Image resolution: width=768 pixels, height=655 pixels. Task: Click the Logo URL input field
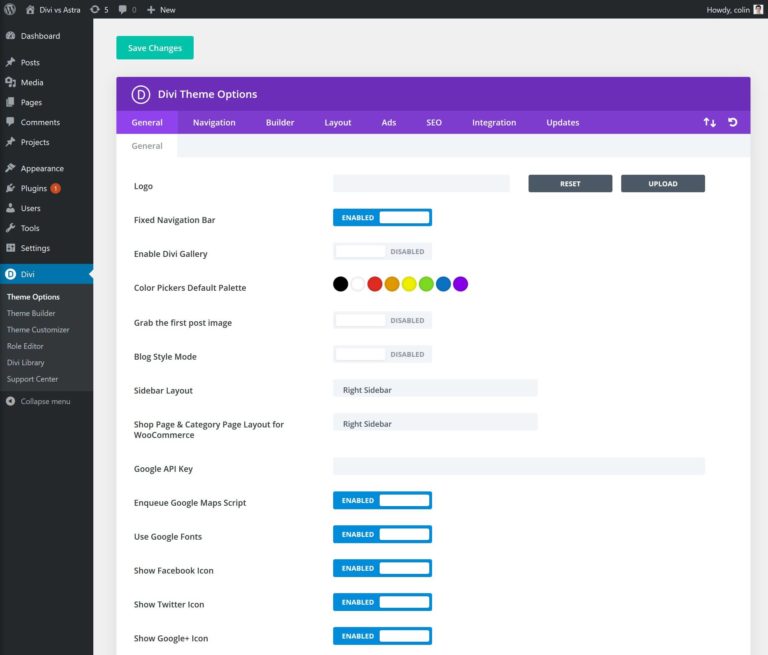pyautogui.click(x=421, y=184)
